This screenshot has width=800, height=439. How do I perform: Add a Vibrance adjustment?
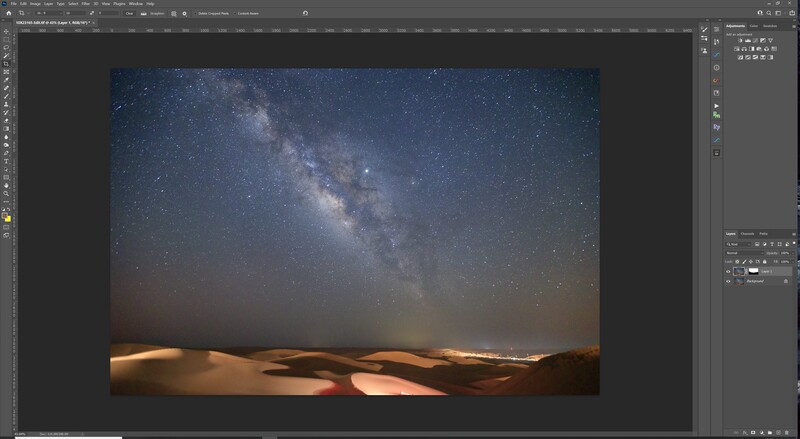tap(770, 40)
